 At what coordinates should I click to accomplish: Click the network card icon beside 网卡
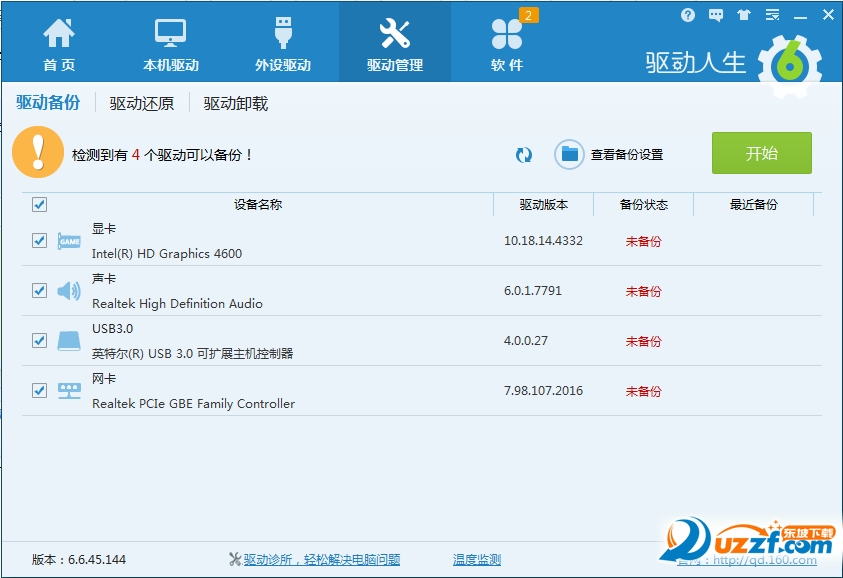(68, 390)
